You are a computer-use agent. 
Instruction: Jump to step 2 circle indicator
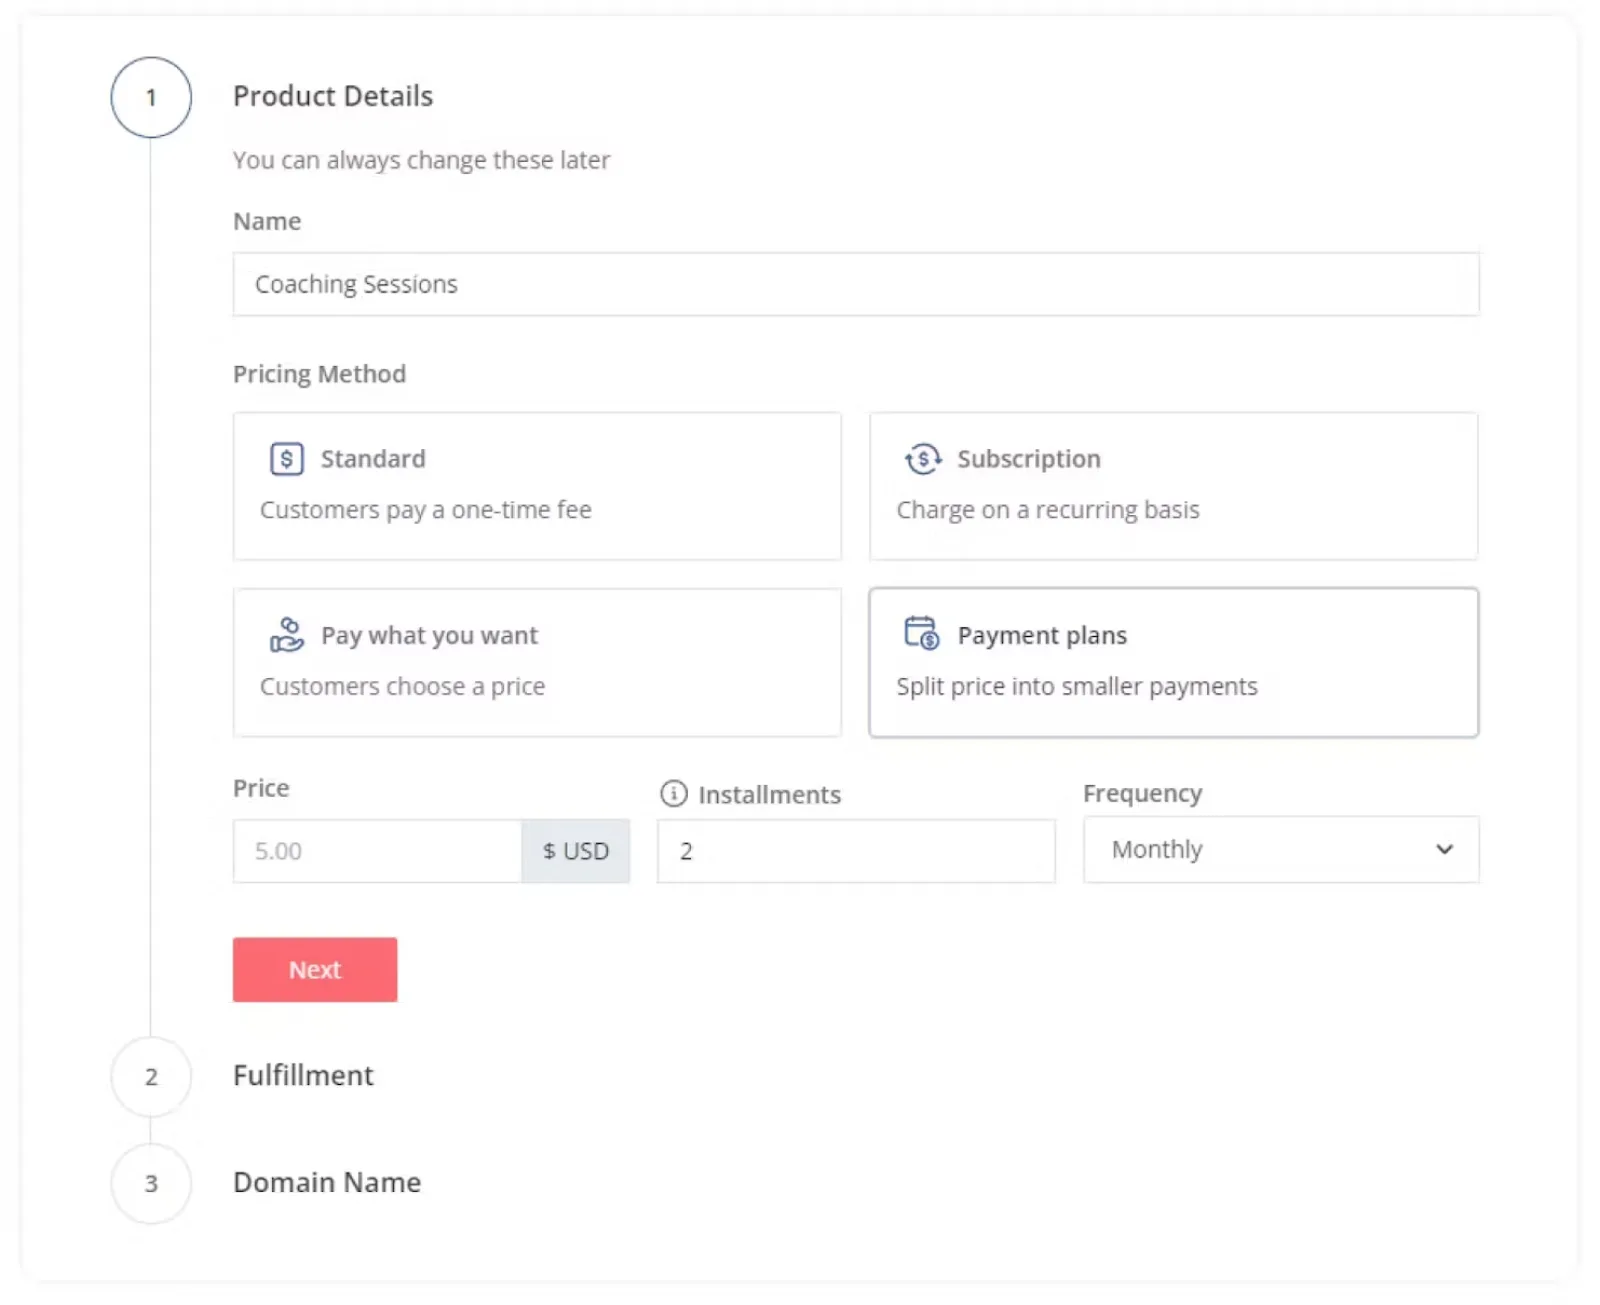click(x=151, y=1077)
